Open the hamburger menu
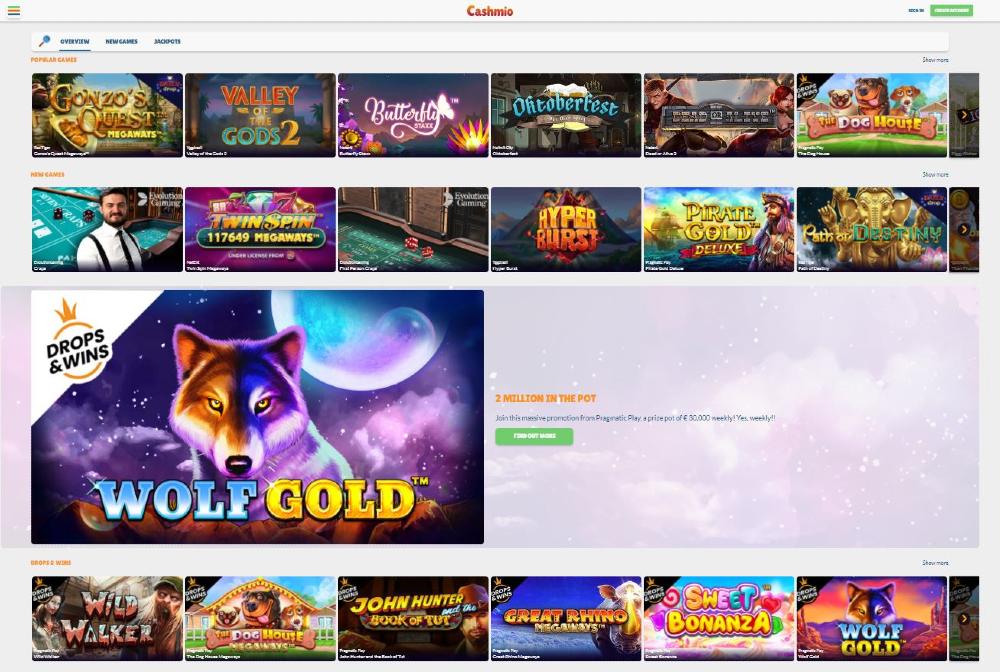Image resolution: width=1000 pixels, height=672 pixels. point(13,11)
